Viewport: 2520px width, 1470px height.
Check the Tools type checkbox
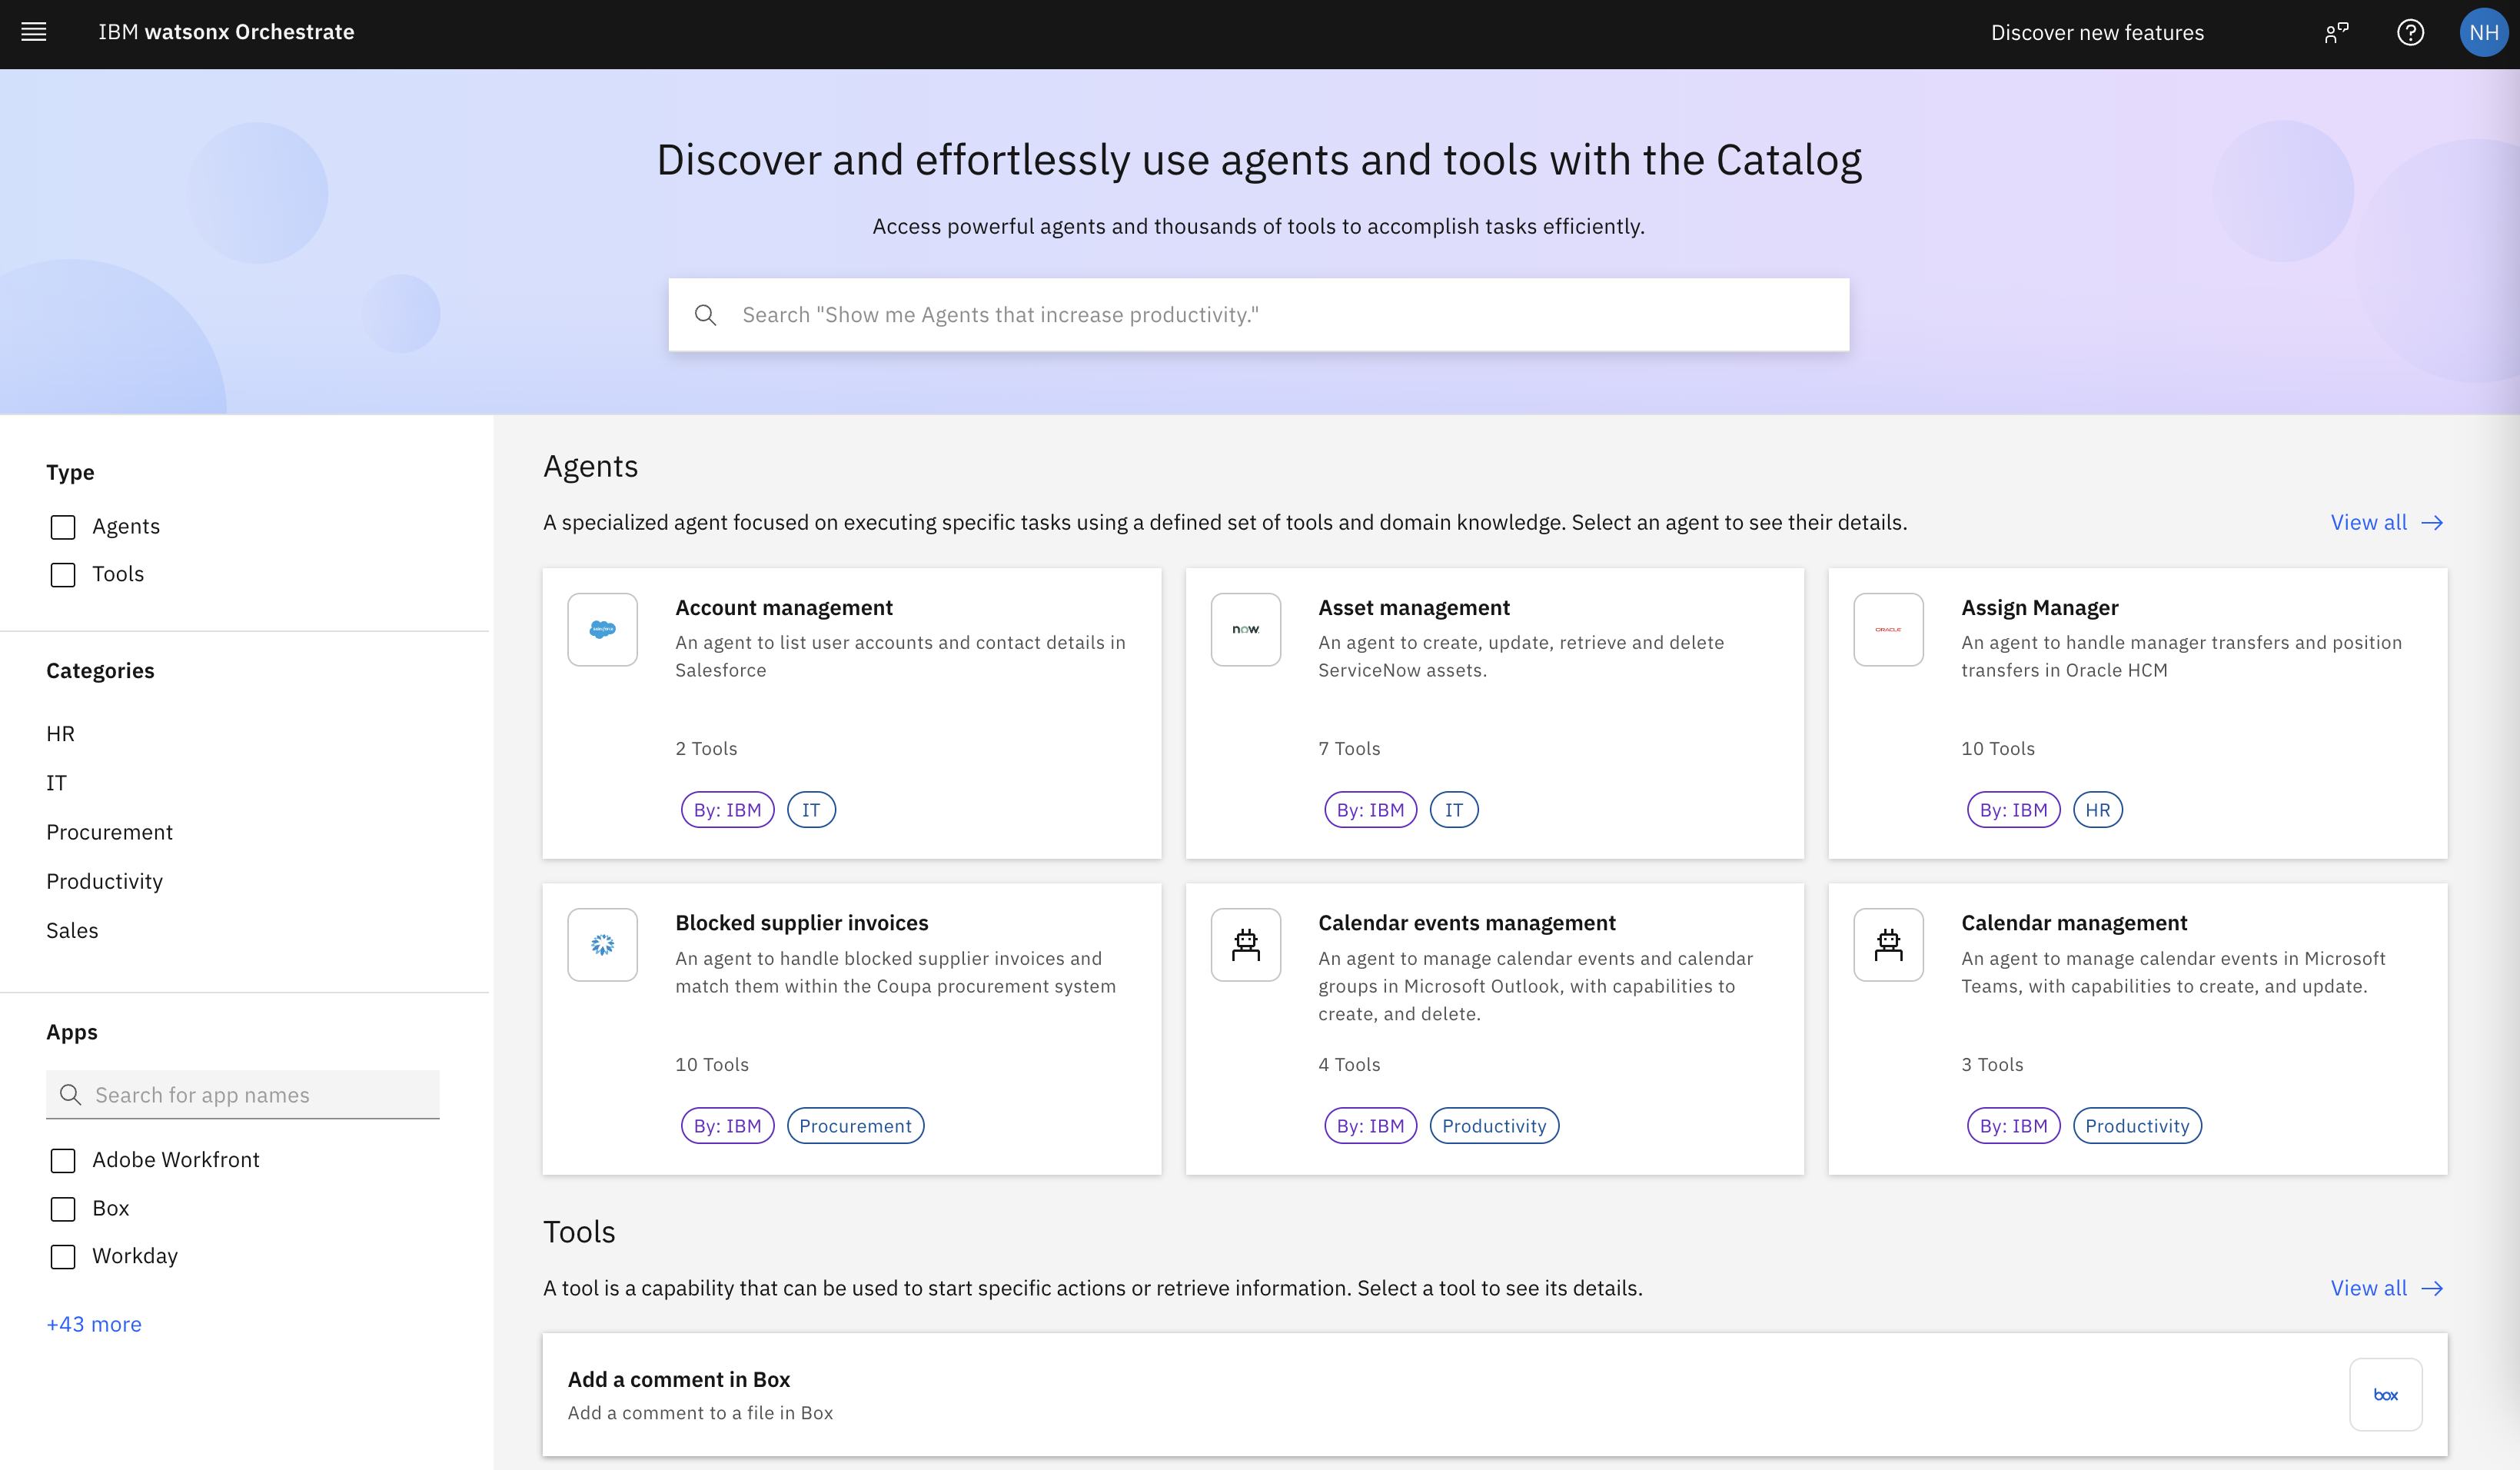(x=63, y=575)
